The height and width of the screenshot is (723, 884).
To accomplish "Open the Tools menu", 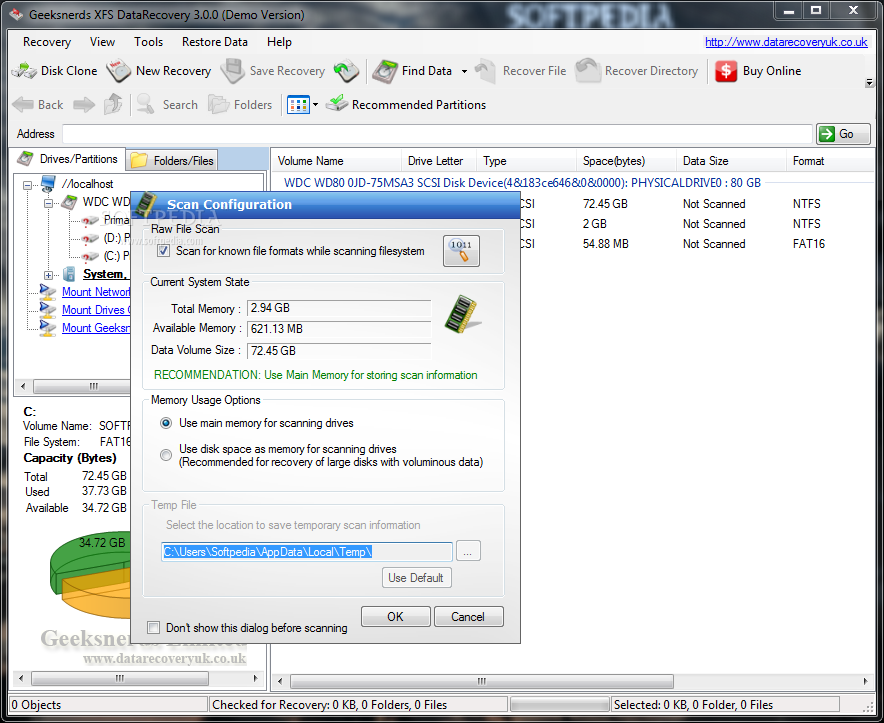I will (x=148, y=42).
